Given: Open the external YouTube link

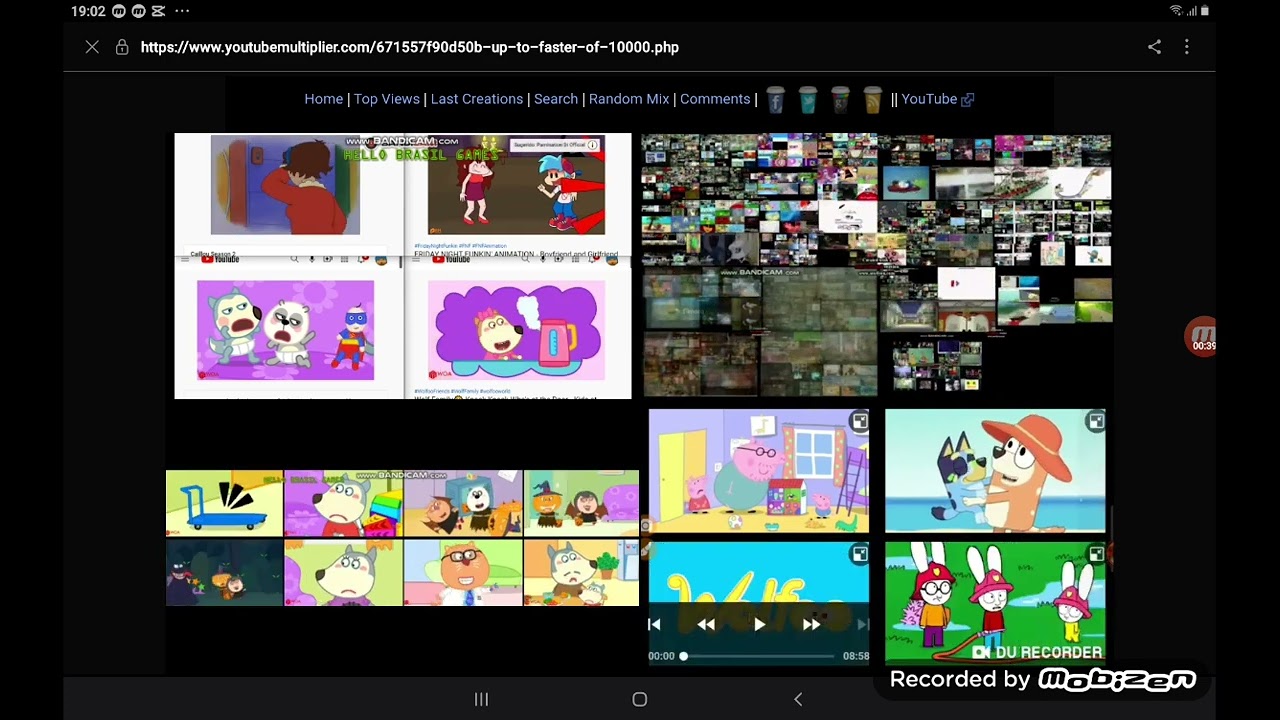Looking at the screenshot, I should (x=938, y=99).
